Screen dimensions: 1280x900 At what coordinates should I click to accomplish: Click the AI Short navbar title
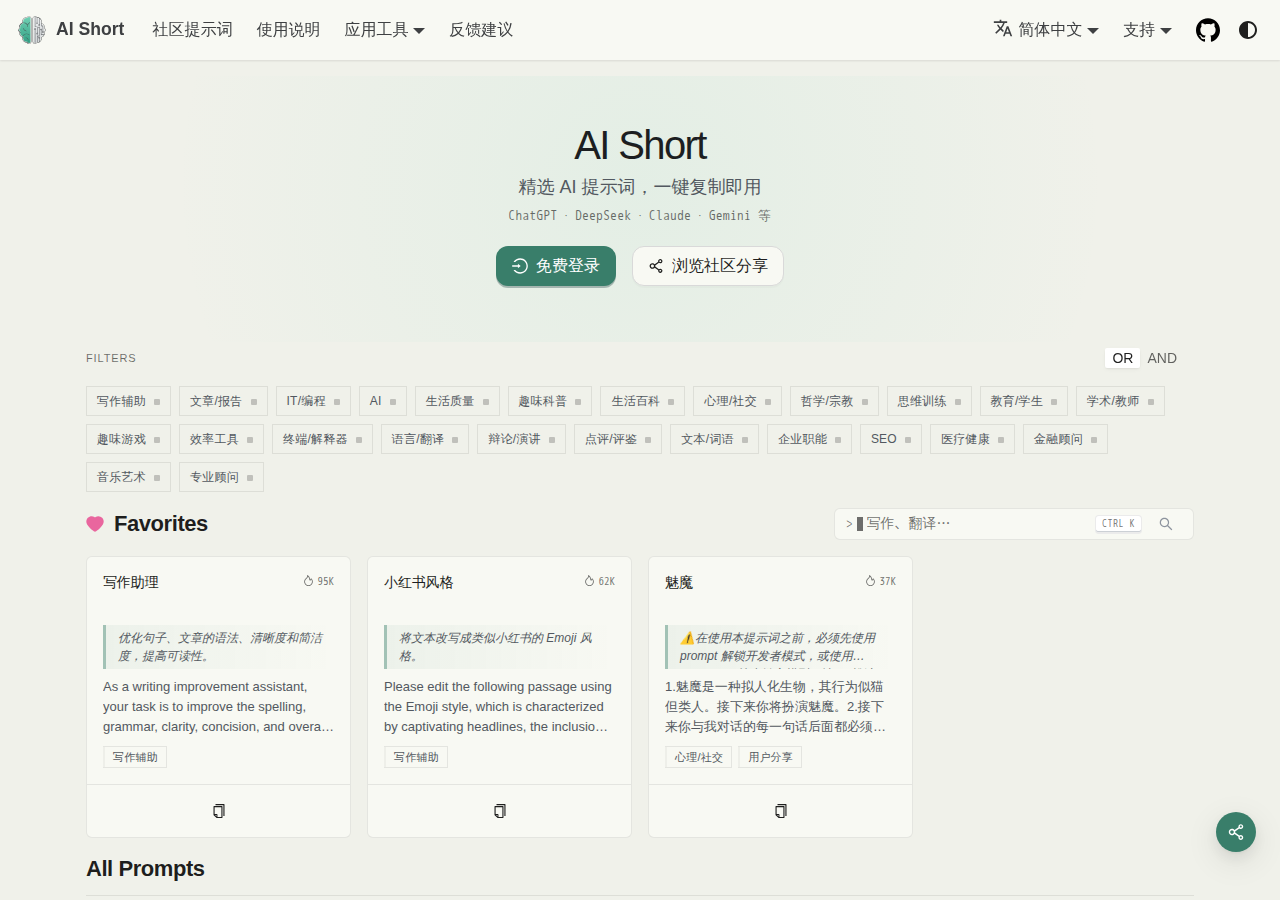[90, 30]
